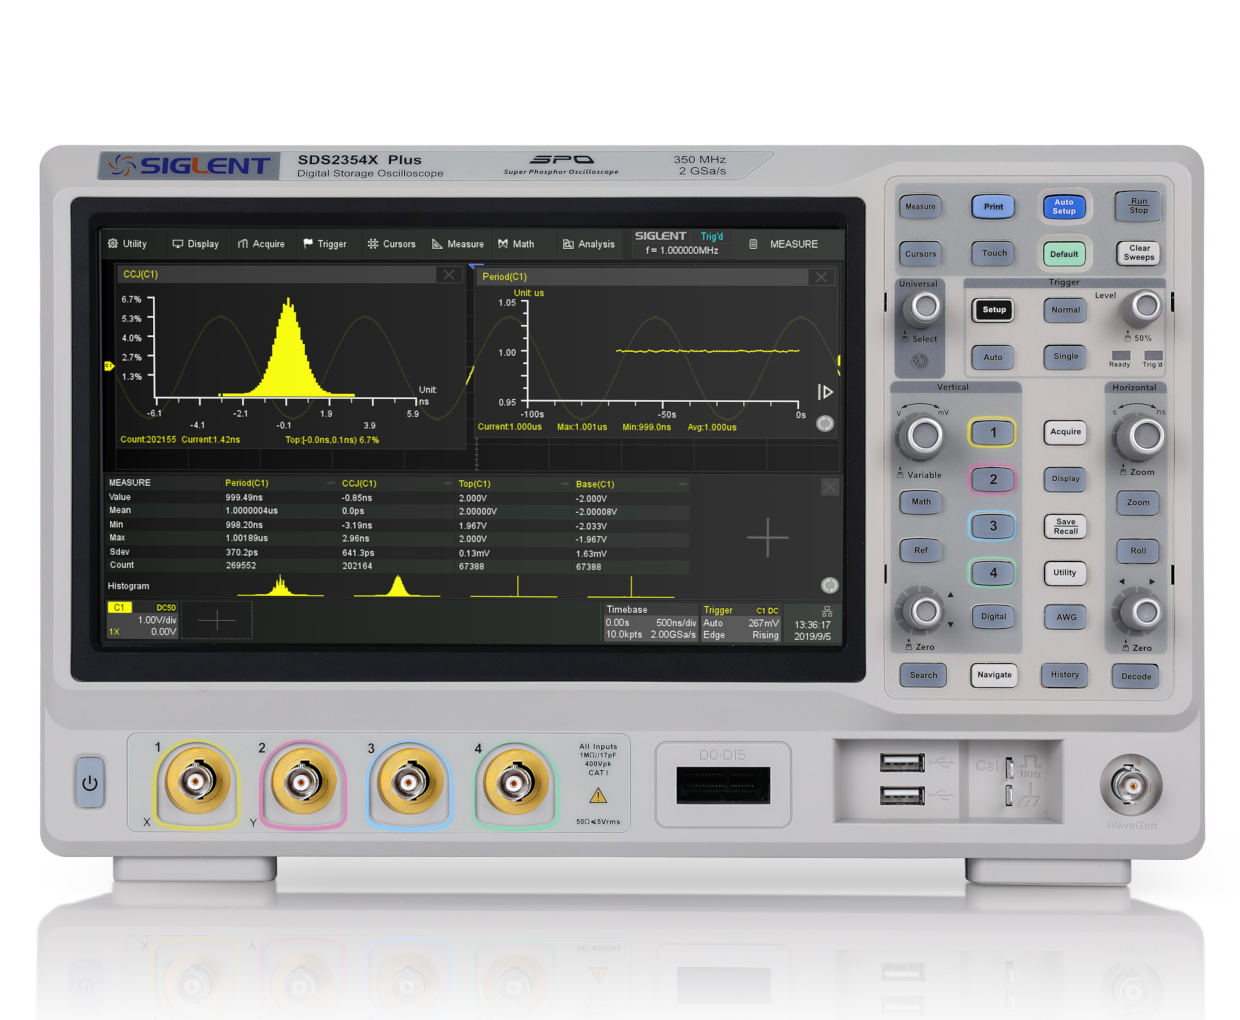Click the reset icon in histogram row

[x=829, y=585]
